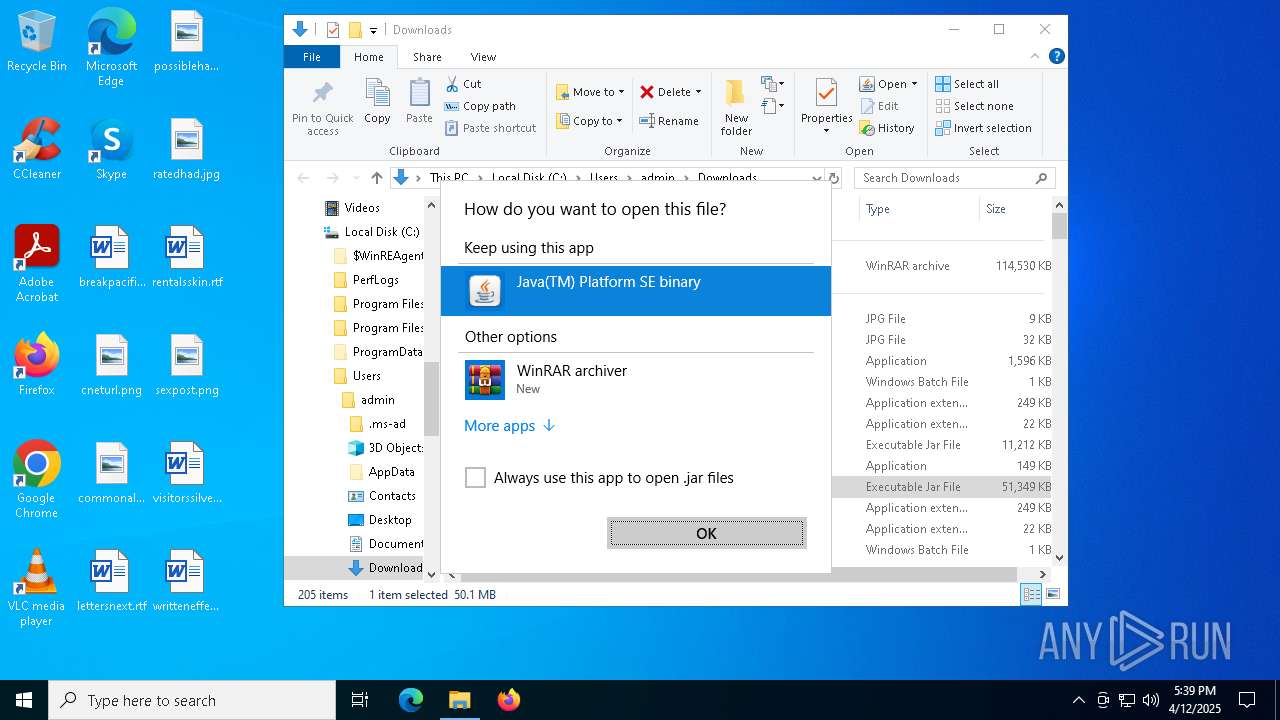Click Pin to Quick access icon
Viewport: 1280px width, 720px height.
click(322, 108)
